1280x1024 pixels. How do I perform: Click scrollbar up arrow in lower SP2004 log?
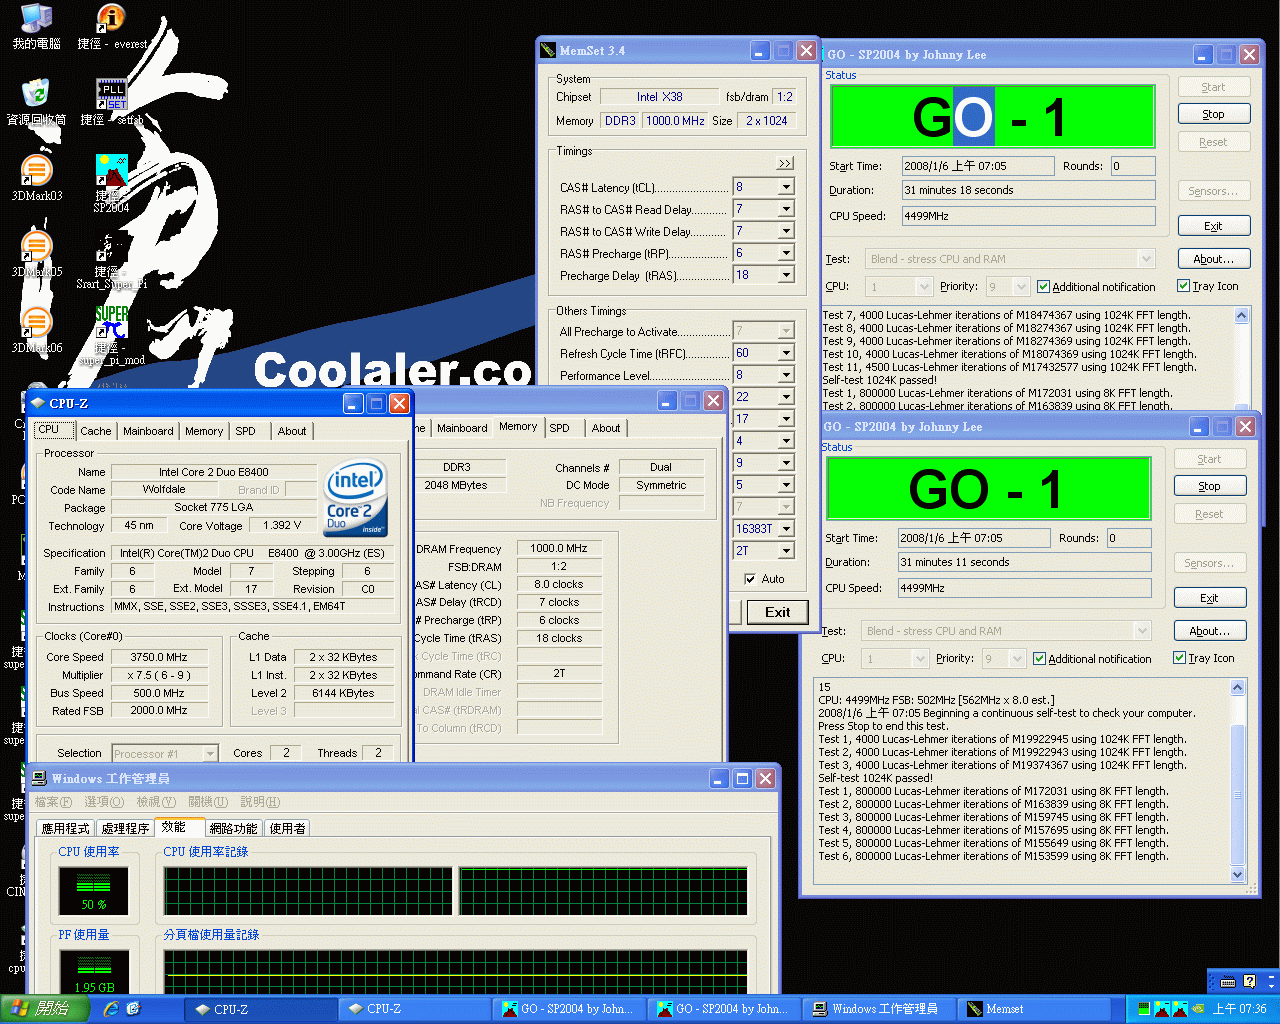coord(1238,687)
